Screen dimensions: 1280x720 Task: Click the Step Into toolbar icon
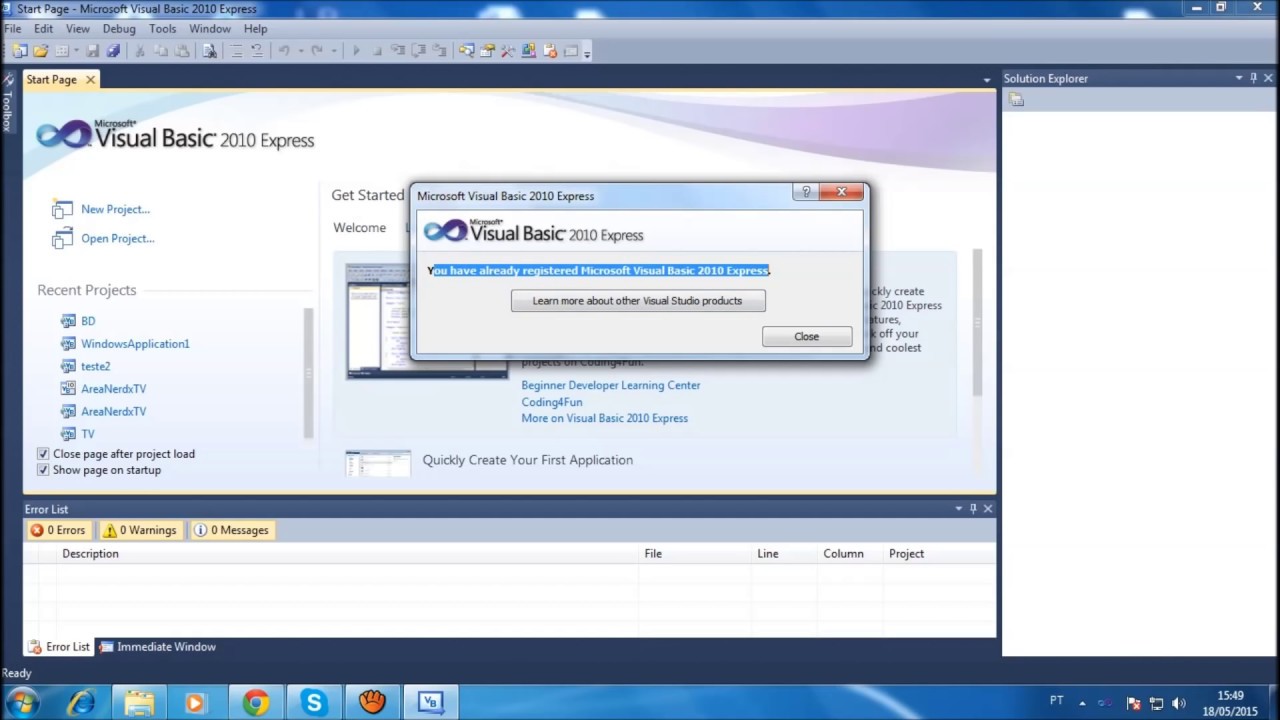coord(398,51)
